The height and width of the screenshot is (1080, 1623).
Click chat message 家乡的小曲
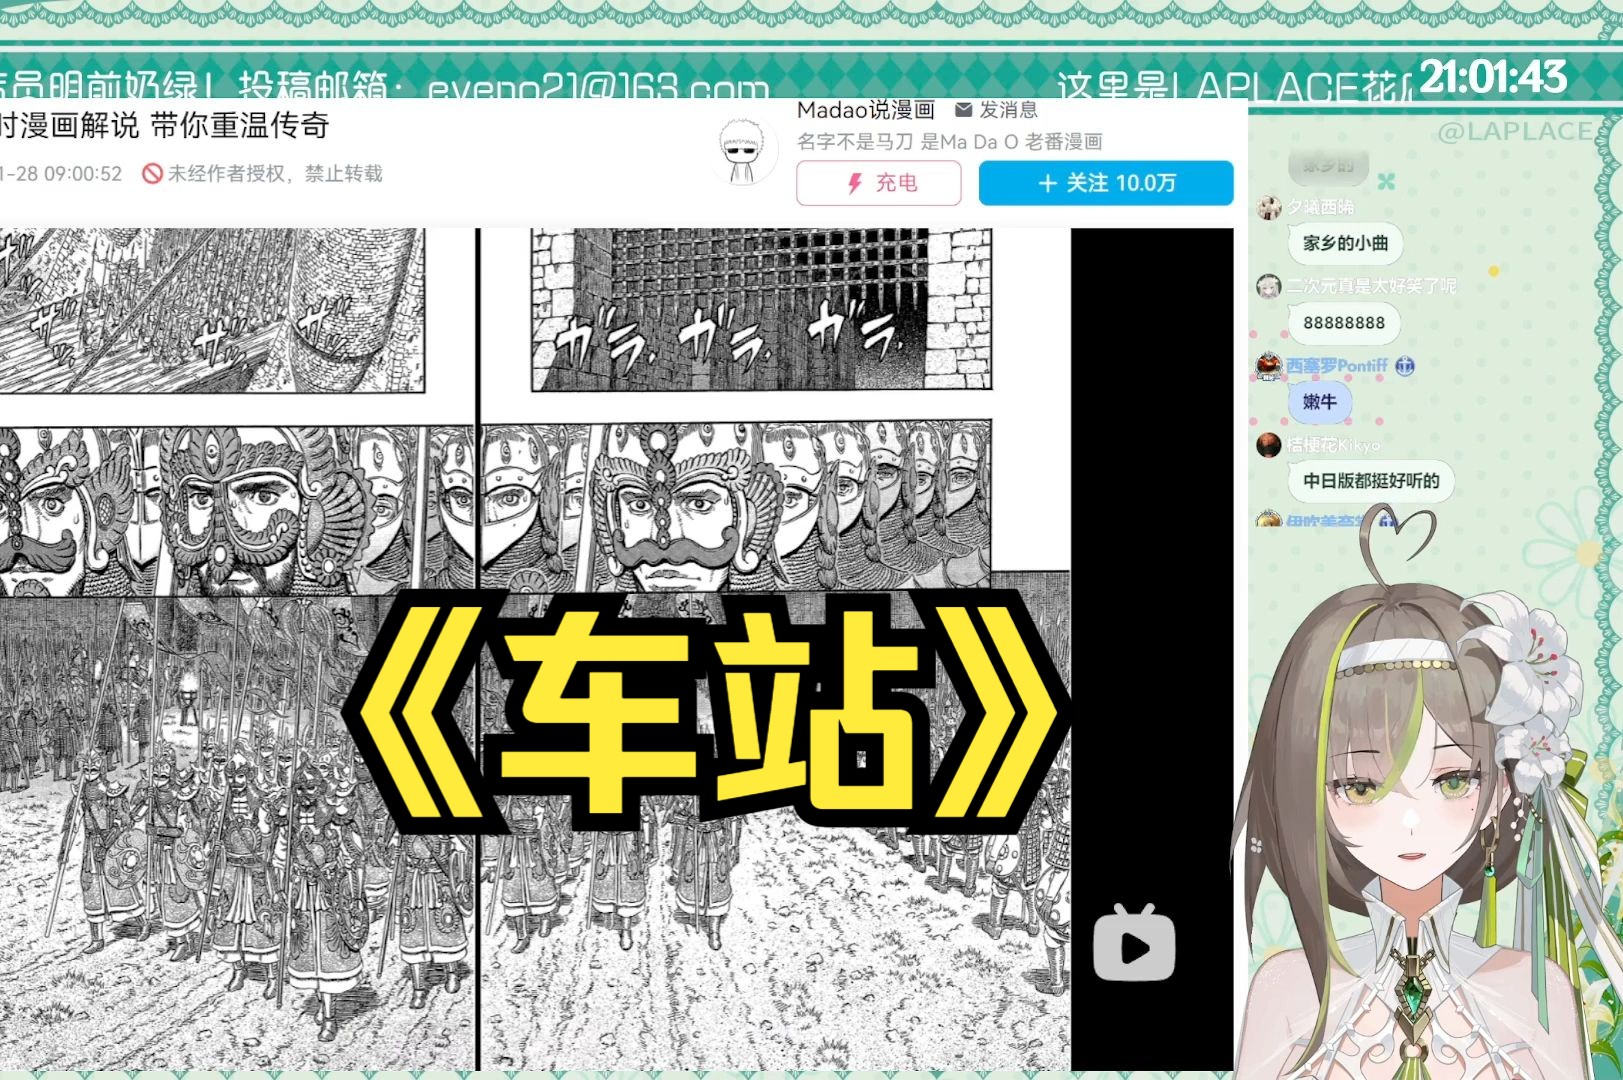tap(1345, 243)
